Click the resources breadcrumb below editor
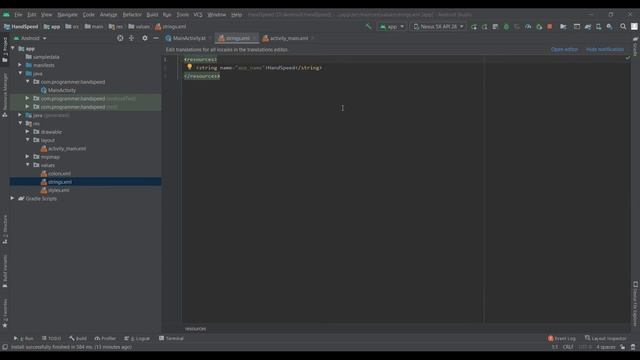 click(x=196, y=329)
